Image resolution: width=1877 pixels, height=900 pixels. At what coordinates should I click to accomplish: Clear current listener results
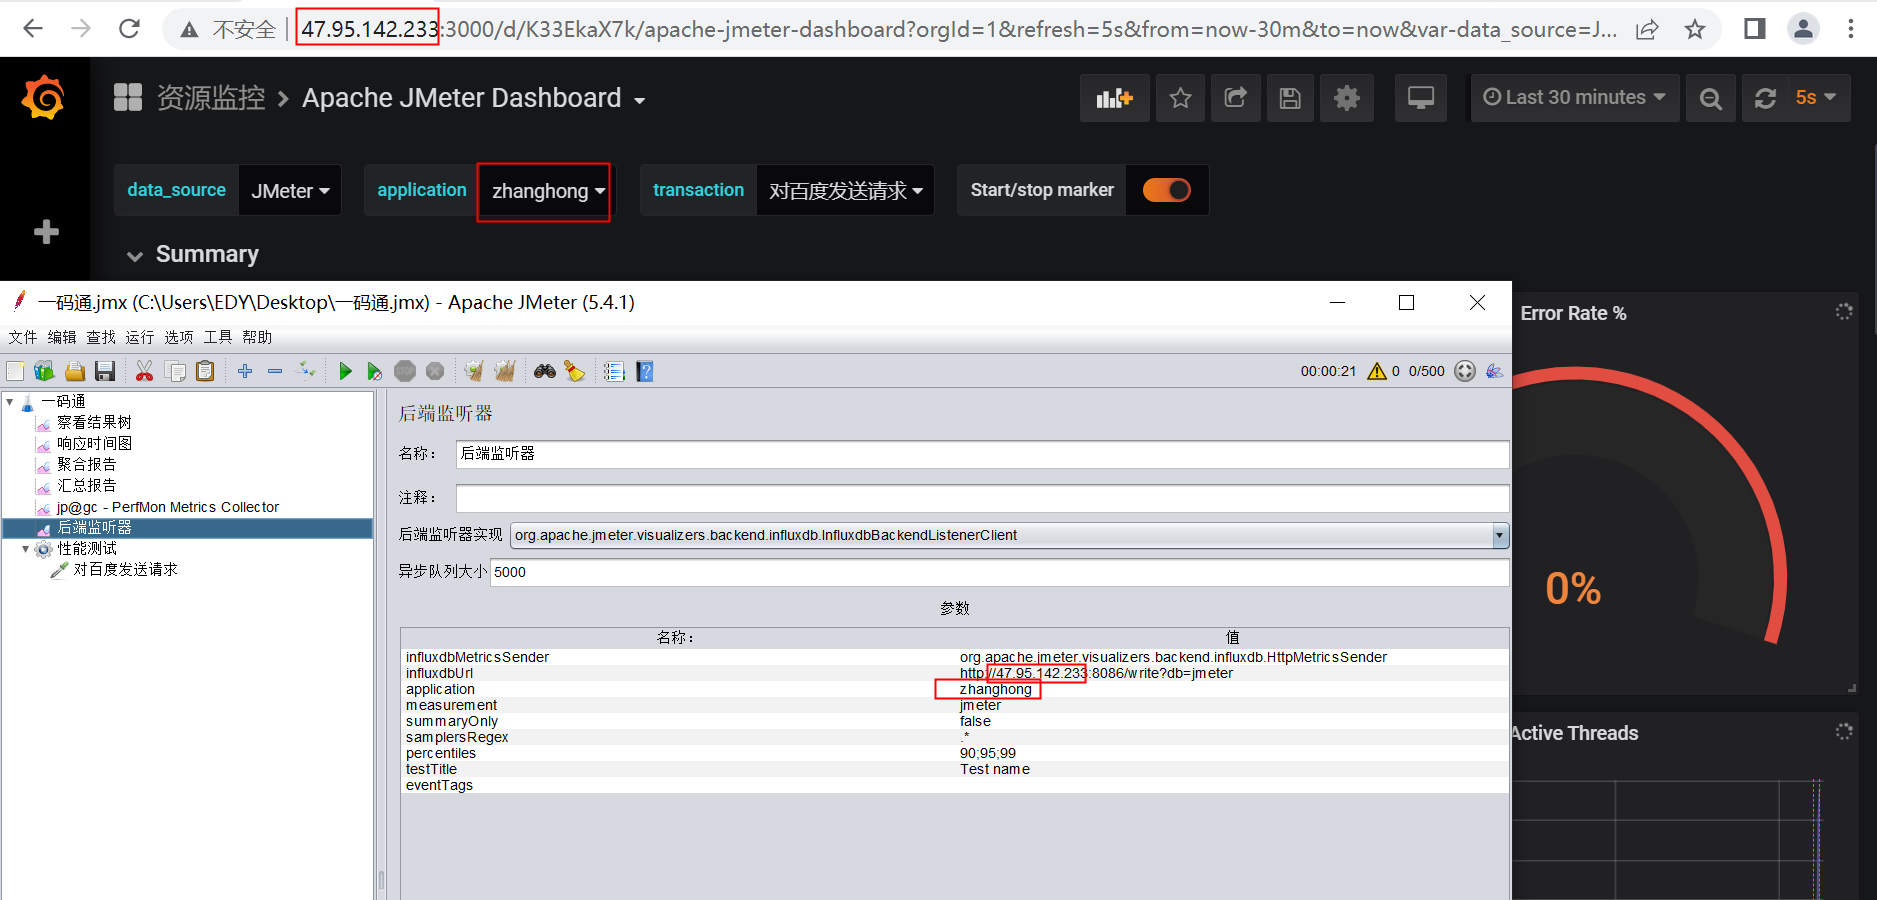[x=474, y=372]
